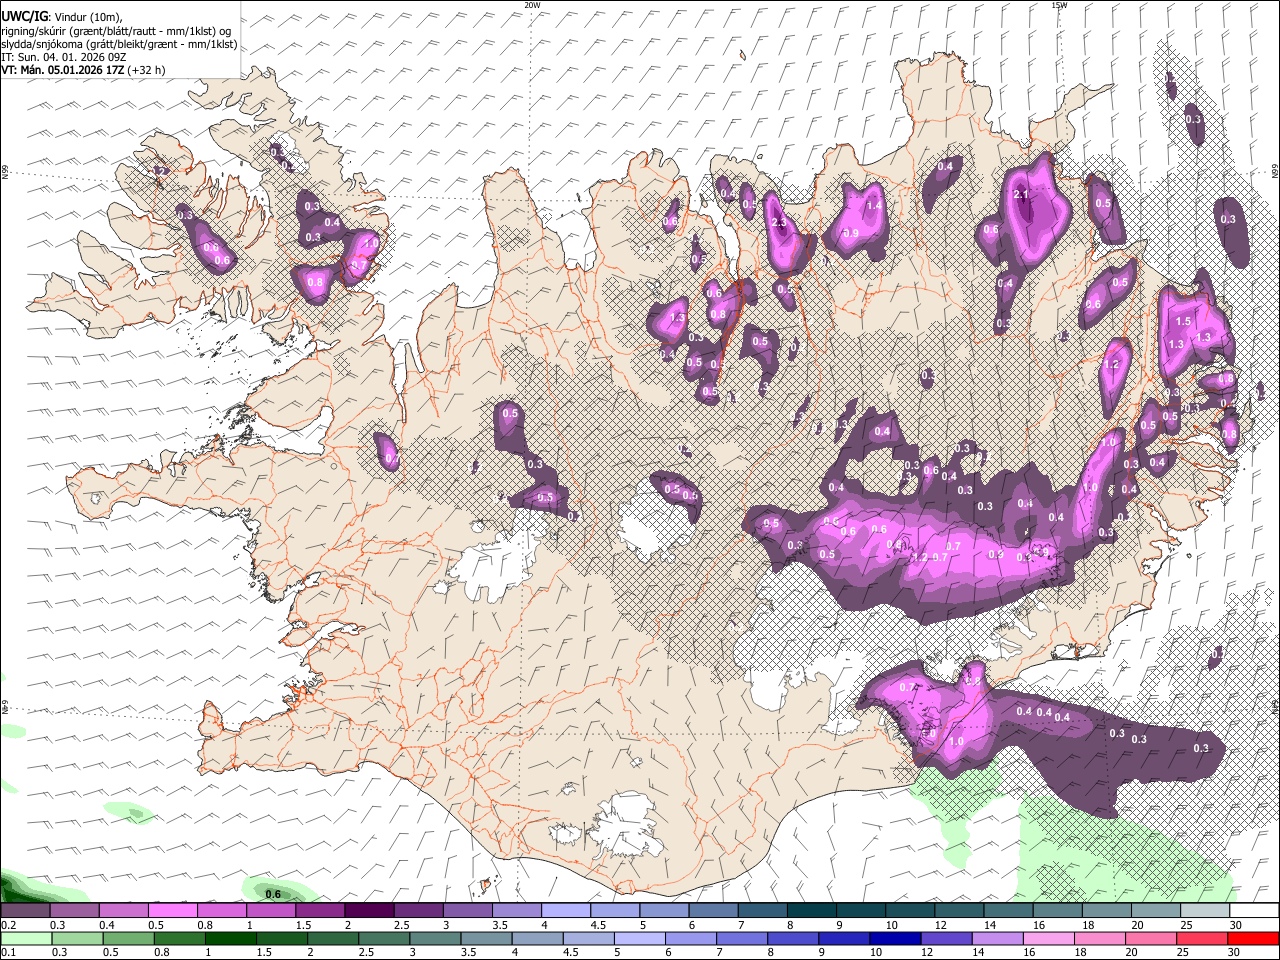Click the '2.1' snowfall value on the map

click(1021, 194)
